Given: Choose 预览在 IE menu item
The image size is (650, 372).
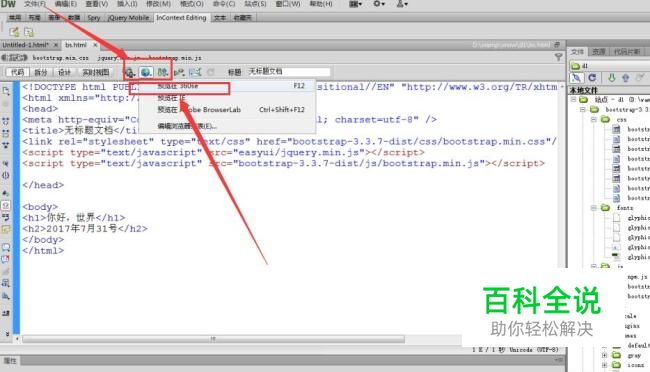Looking at the screenshot, I should (x=227, y=98).
